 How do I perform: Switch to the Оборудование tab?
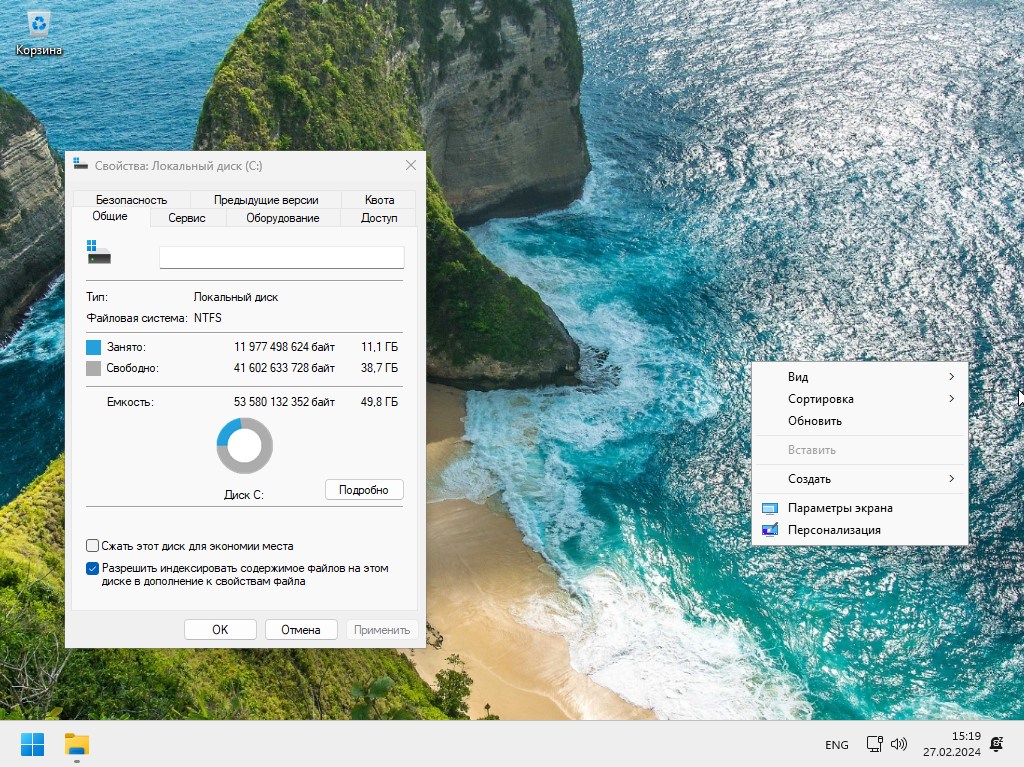point(283,218)
